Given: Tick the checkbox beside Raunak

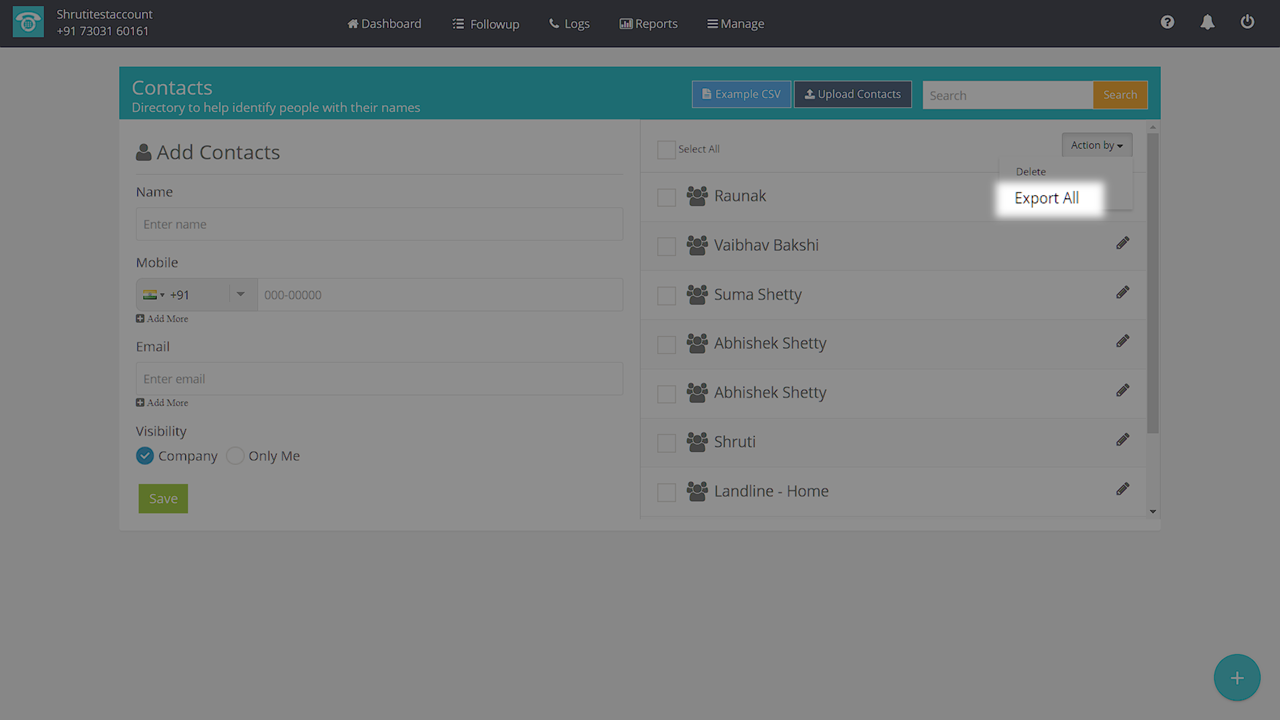Looking at the screenshot, I should (666, 197).
